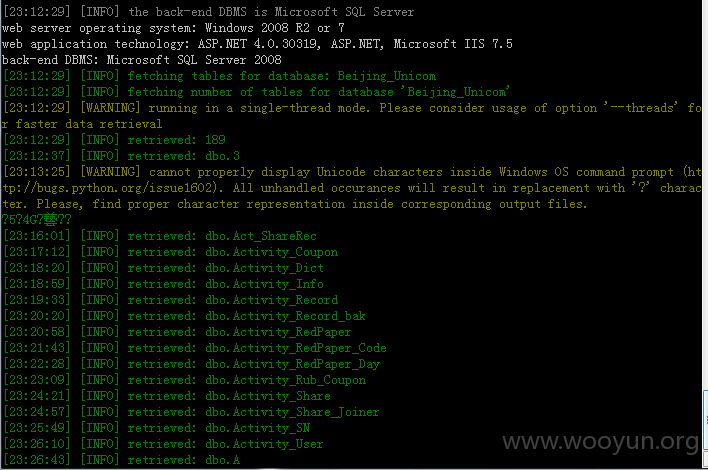Screen dimensions: 708x470
Task: Click the www.wooyun.org watermark
Action: coord(601,441)
